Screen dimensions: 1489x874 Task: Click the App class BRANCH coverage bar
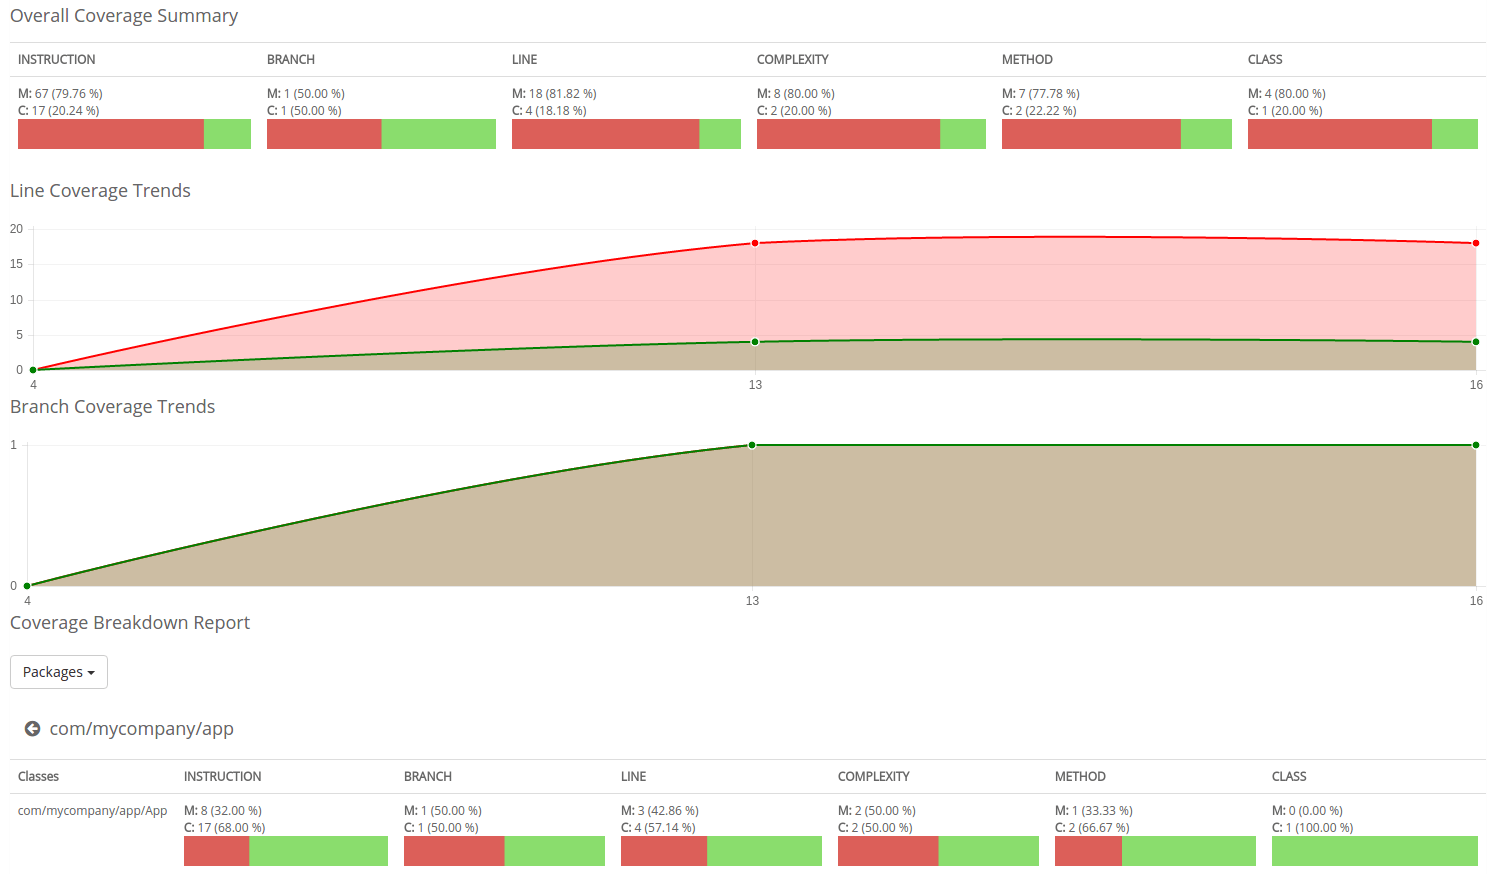click(504, 851)
